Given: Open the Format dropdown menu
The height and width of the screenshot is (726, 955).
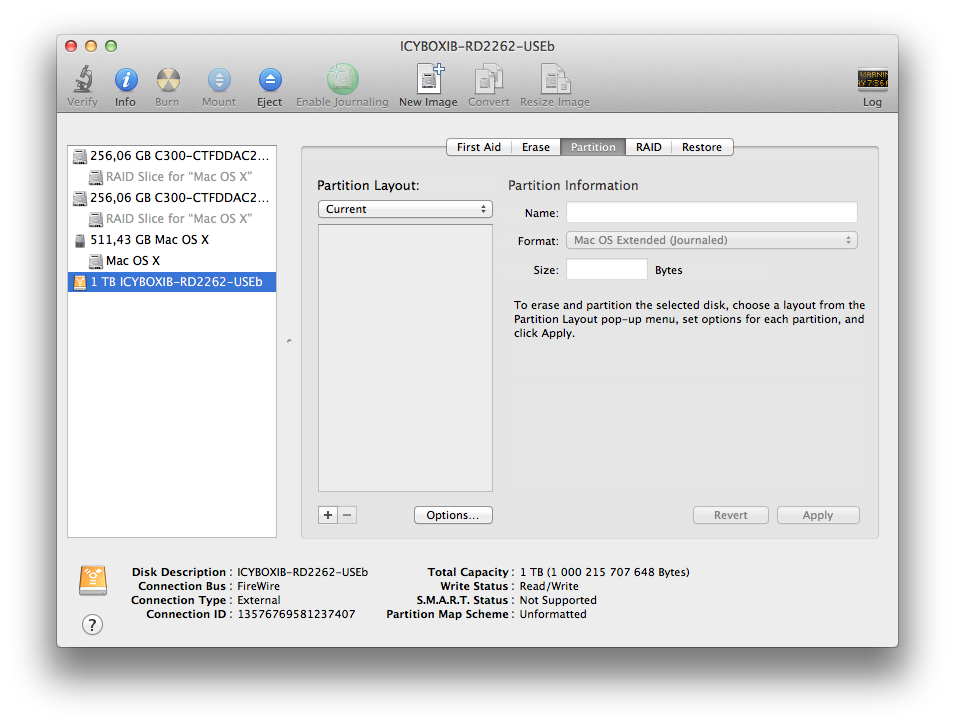Looking at the screenshot, I should click(x=712, y=241).
